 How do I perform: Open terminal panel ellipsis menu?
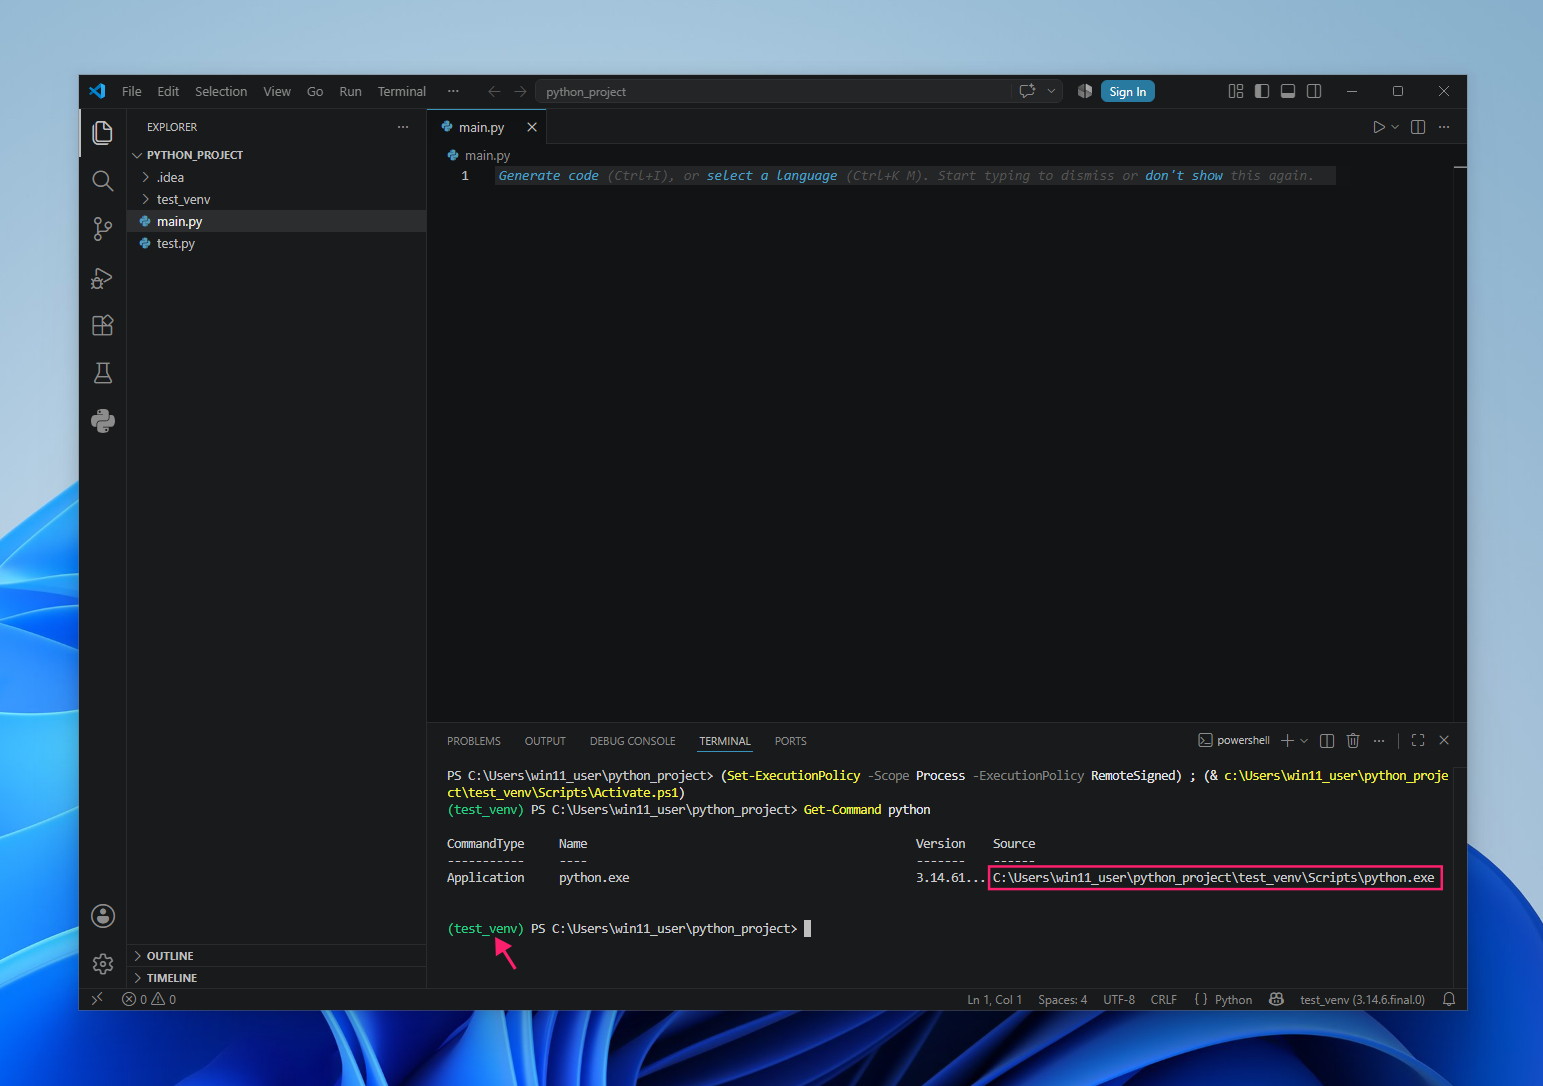coord(1379,741)
